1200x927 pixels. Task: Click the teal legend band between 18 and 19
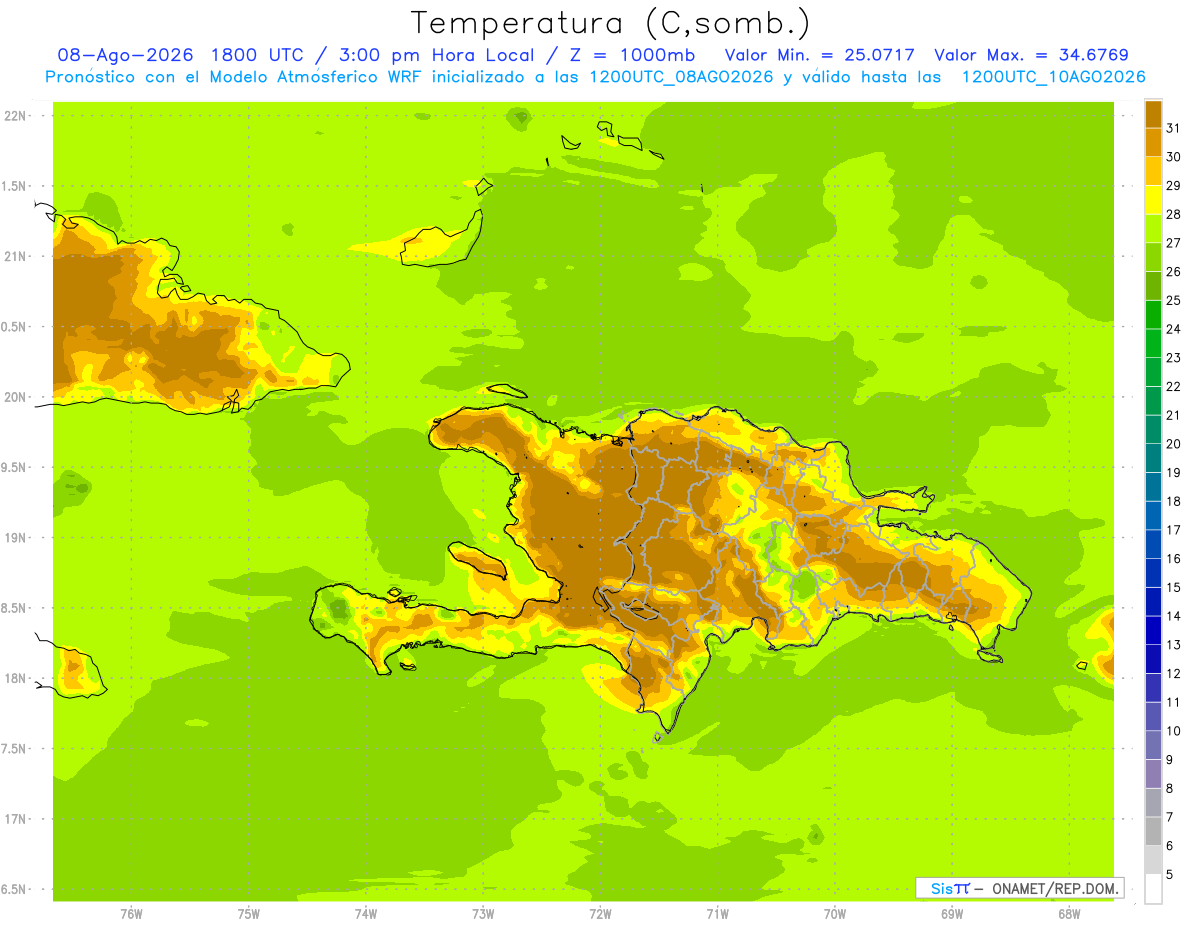(x=1153, y=487)
